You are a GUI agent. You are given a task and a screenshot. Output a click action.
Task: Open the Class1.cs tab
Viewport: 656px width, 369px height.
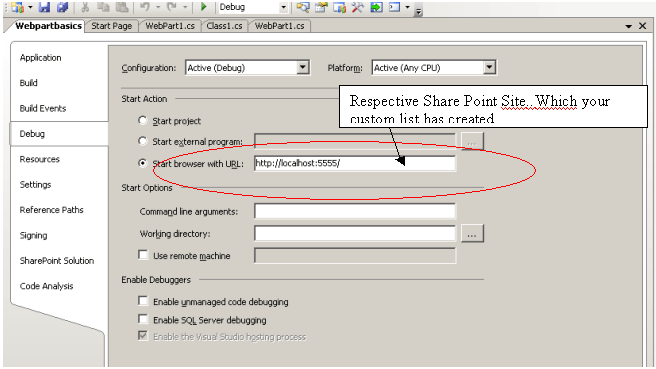click(224, 26)
